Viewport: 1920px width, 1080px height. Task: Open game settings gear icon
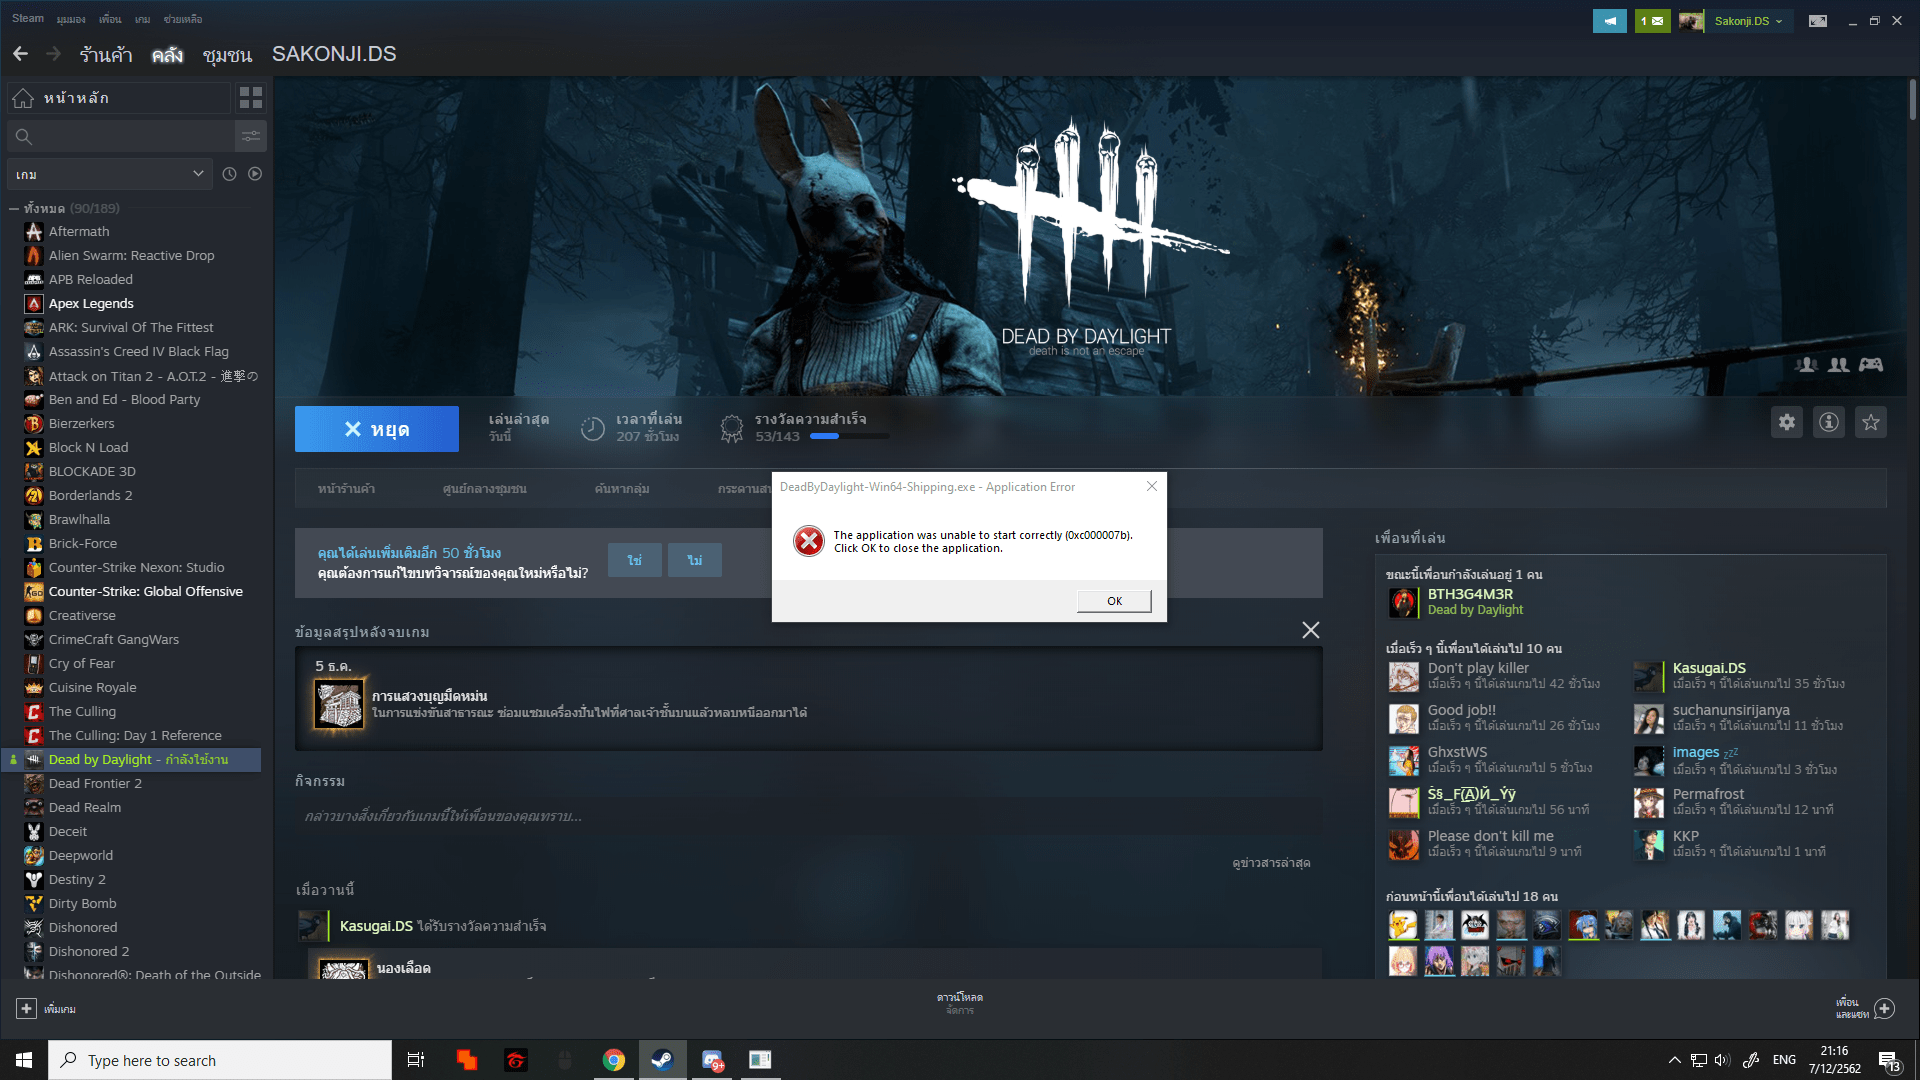pyautogui.click(x=1787, y=422)
